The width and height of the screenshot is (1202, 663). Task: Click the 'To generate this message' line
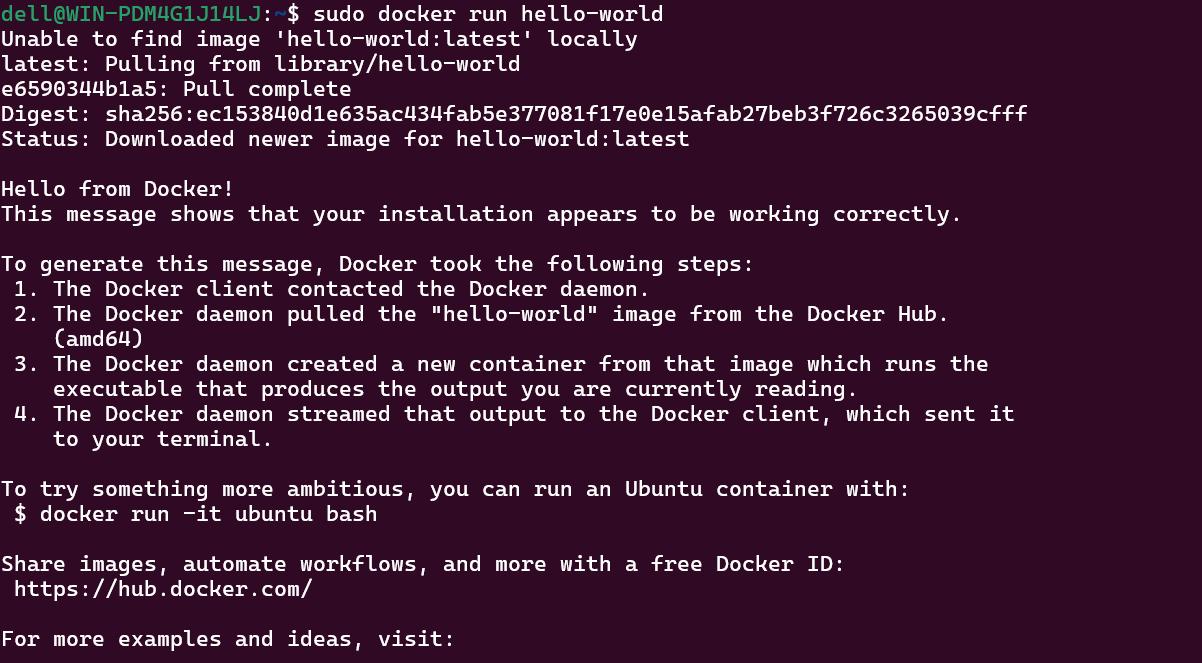pyautogui.click(x=377, y=264)
